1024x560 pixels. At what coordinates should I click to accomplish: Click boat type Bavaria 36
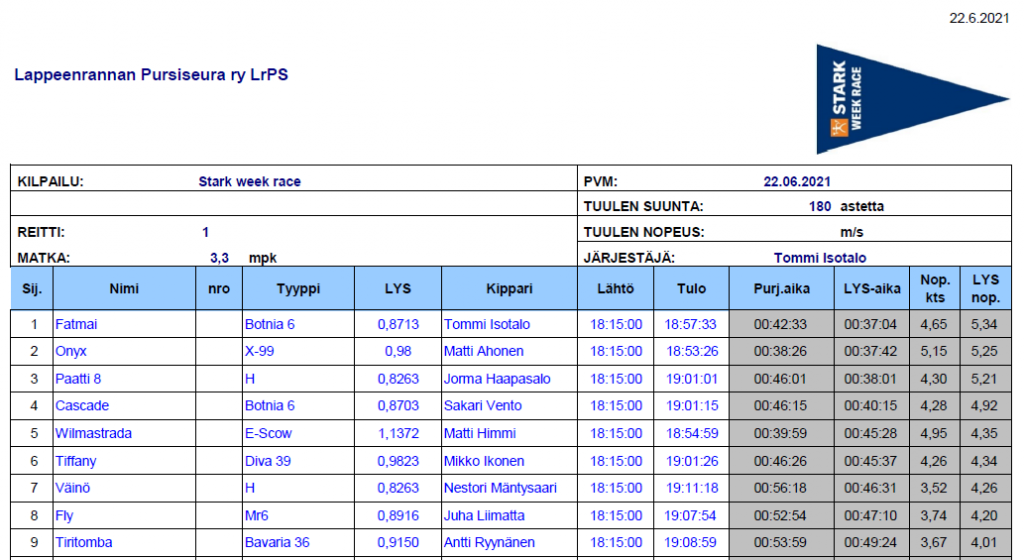[x=277, y=542]
